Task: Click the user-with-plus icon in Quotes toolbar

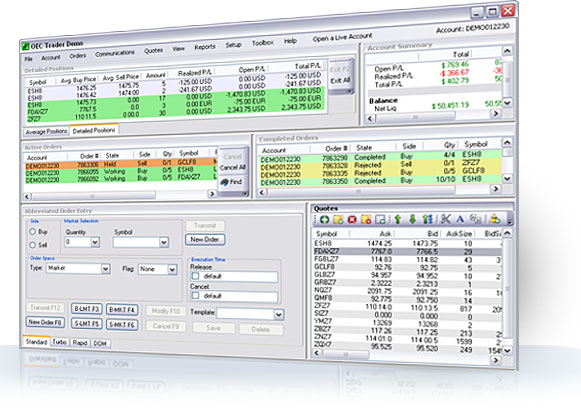Action: click(x=495, y=219)
